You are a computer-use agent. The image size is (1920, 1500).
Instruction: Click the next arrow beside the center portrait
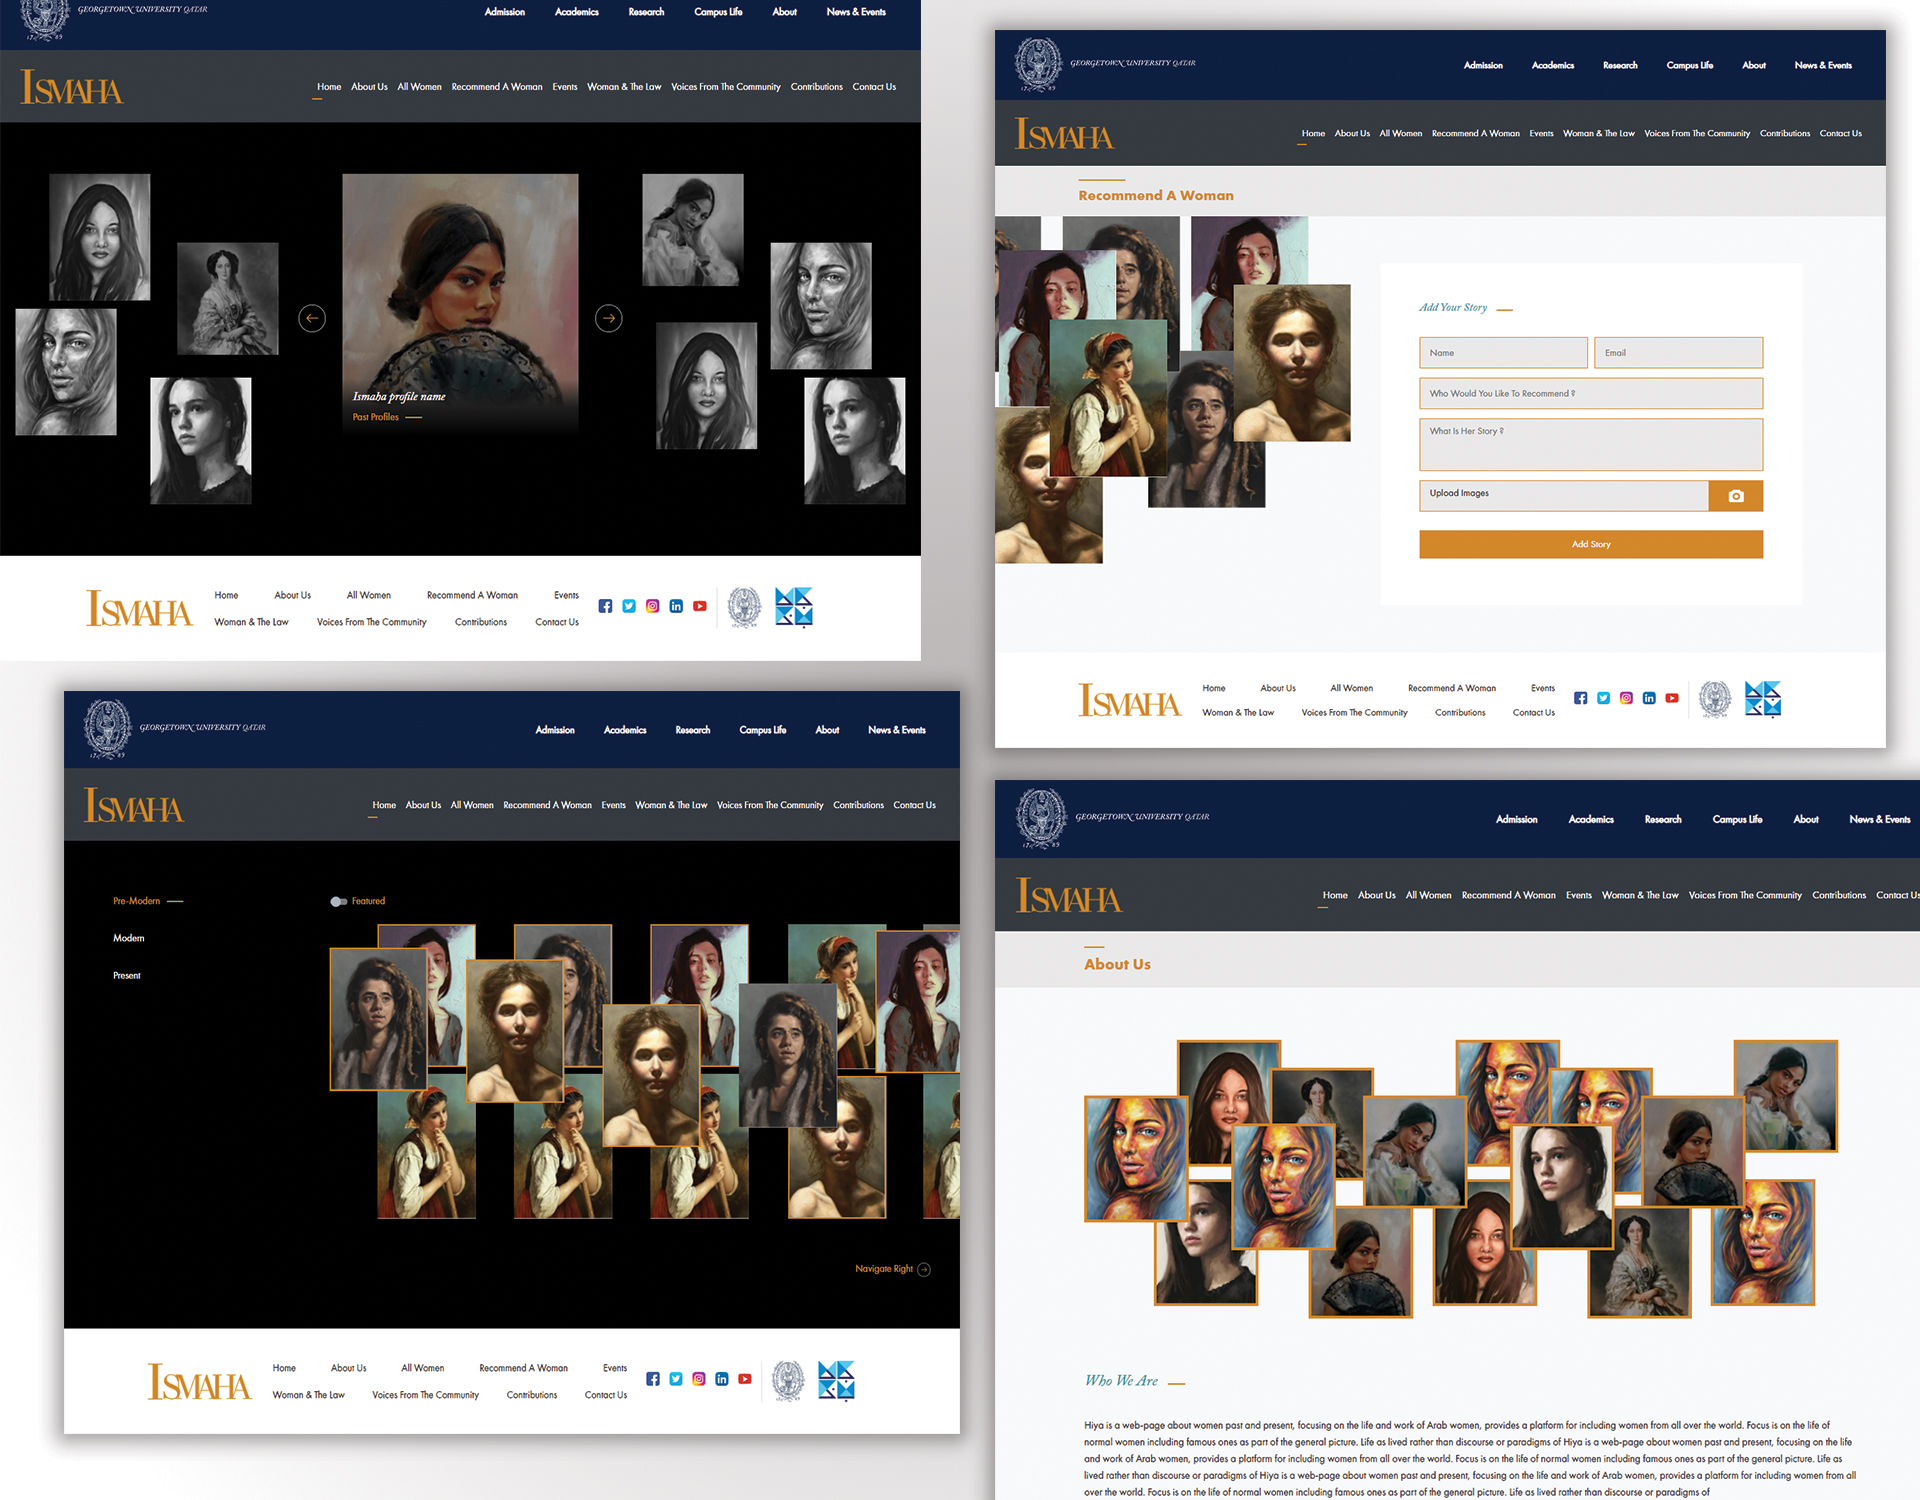click(x=608, y=318)
